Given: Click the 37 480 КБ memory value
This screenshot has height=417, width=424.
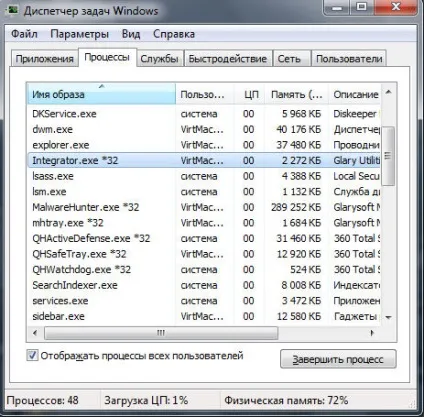Looking at the screenshot, I should (298, 145).
